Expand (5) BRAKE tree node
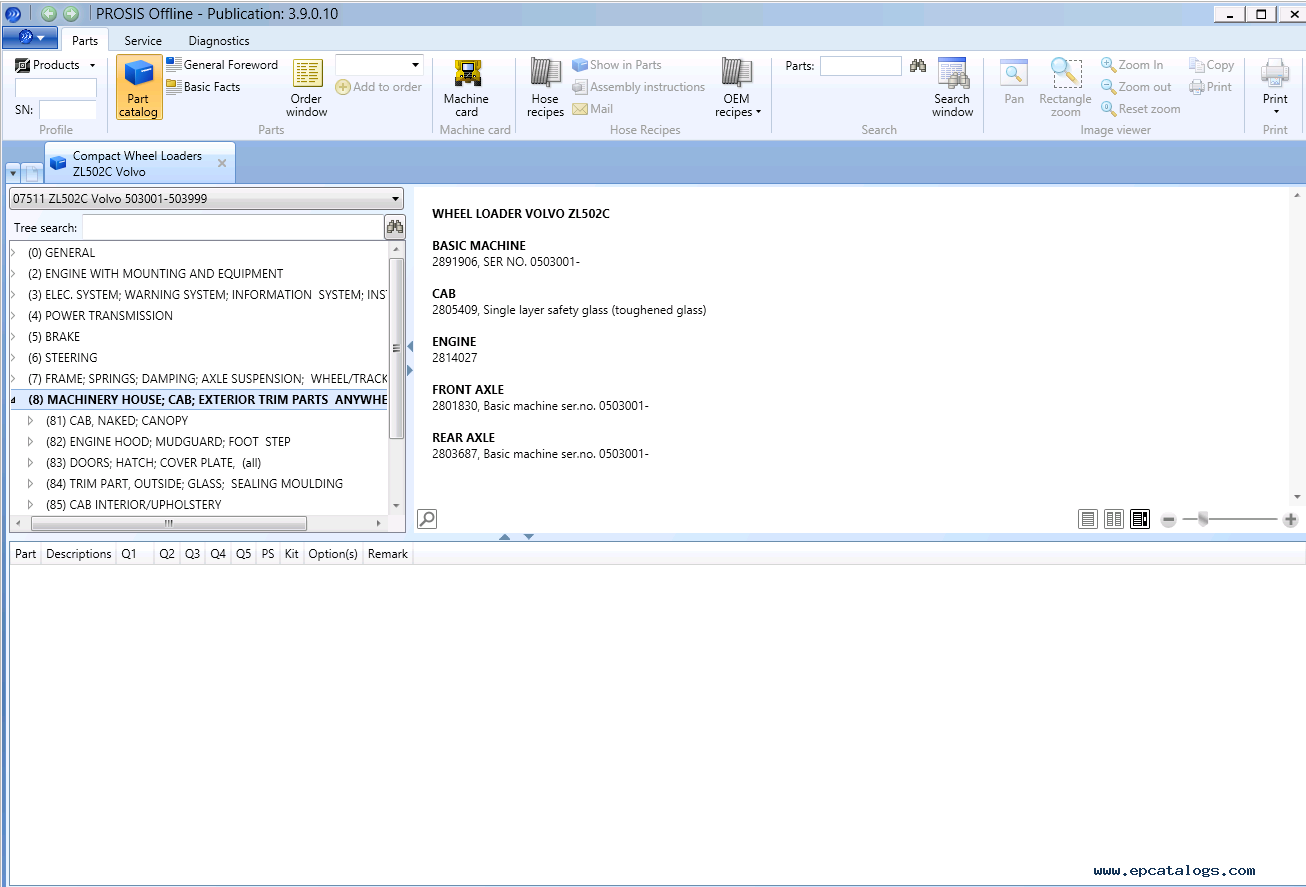Image resolution: width=1306 pixels, height=887 pixels. click(14, 337)
